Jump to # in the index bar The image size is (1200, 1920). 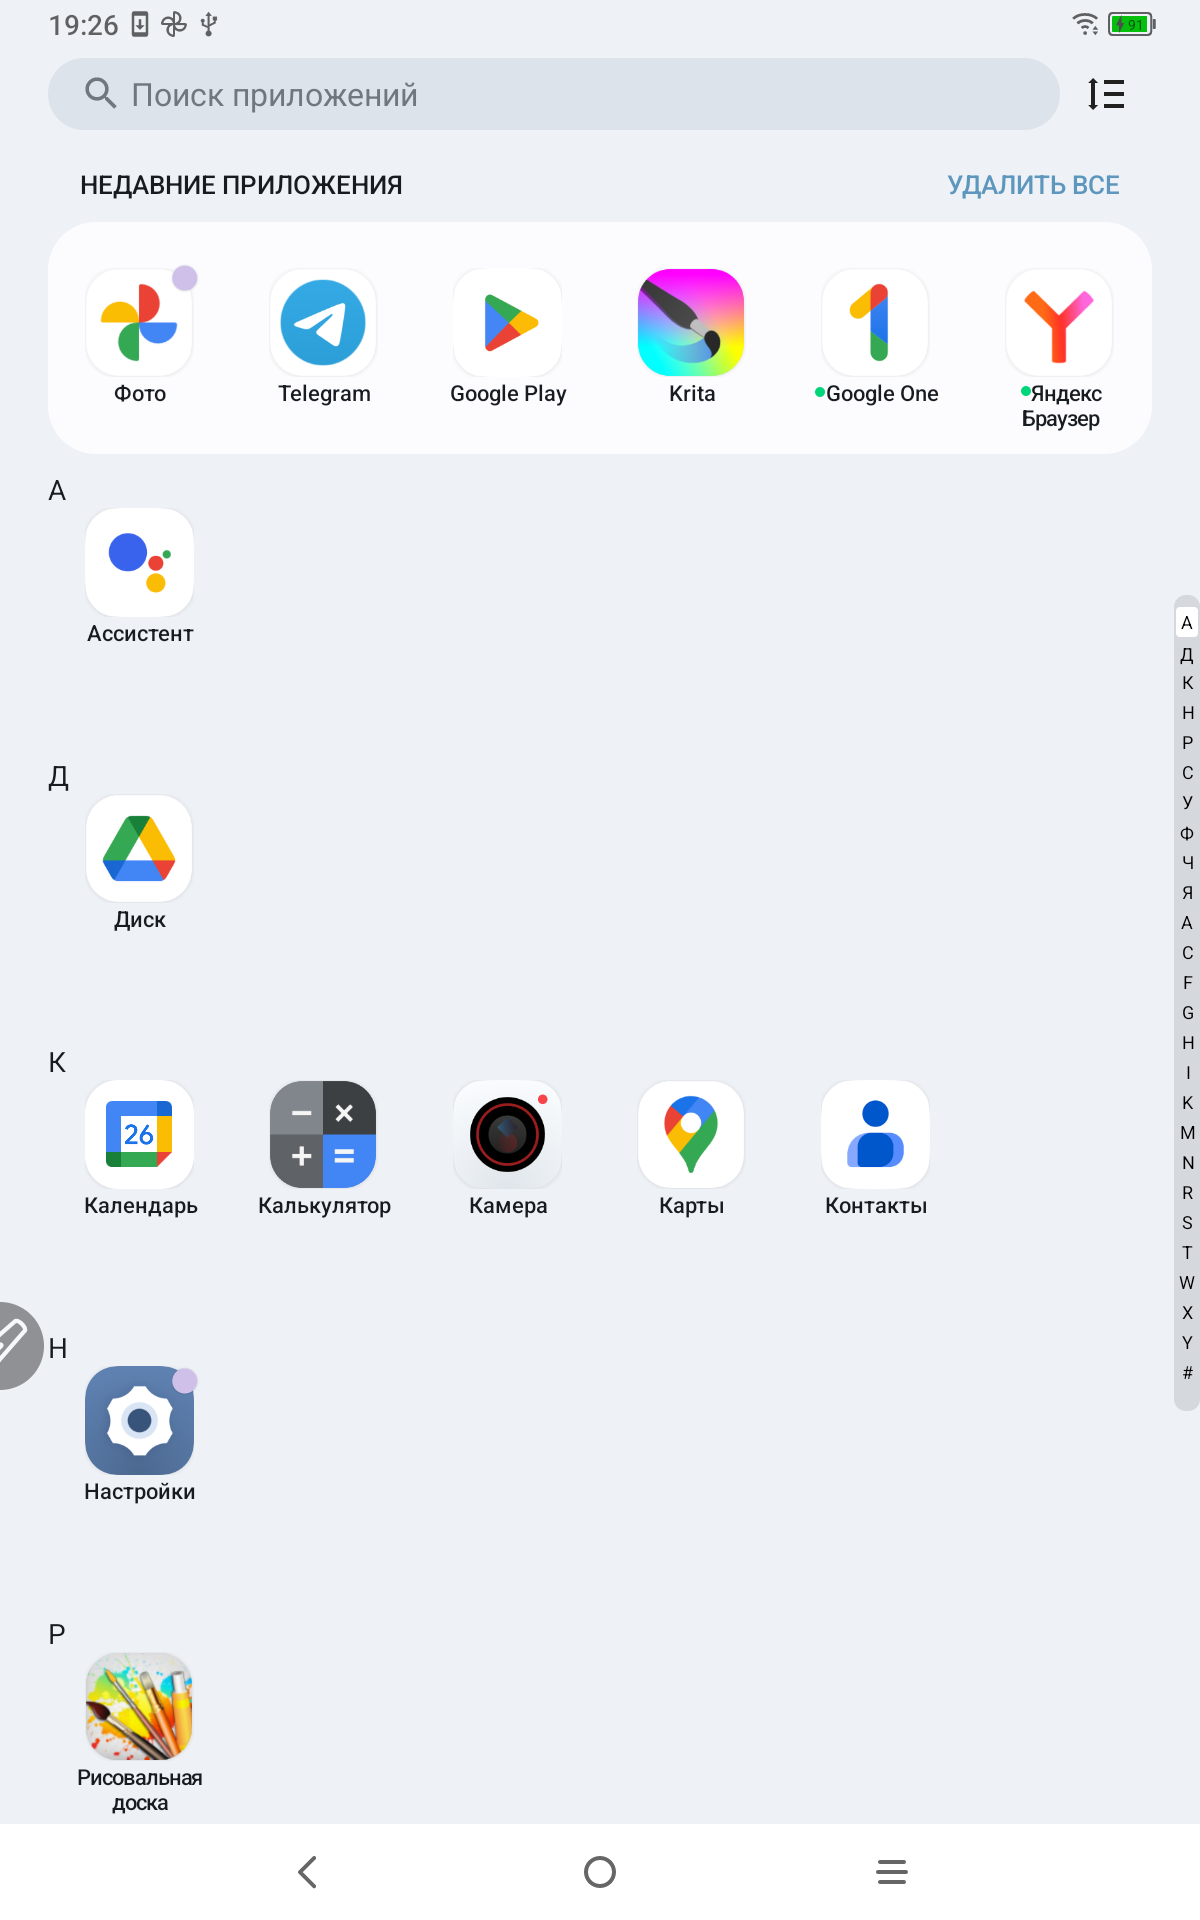(x=1187, y=1373)
